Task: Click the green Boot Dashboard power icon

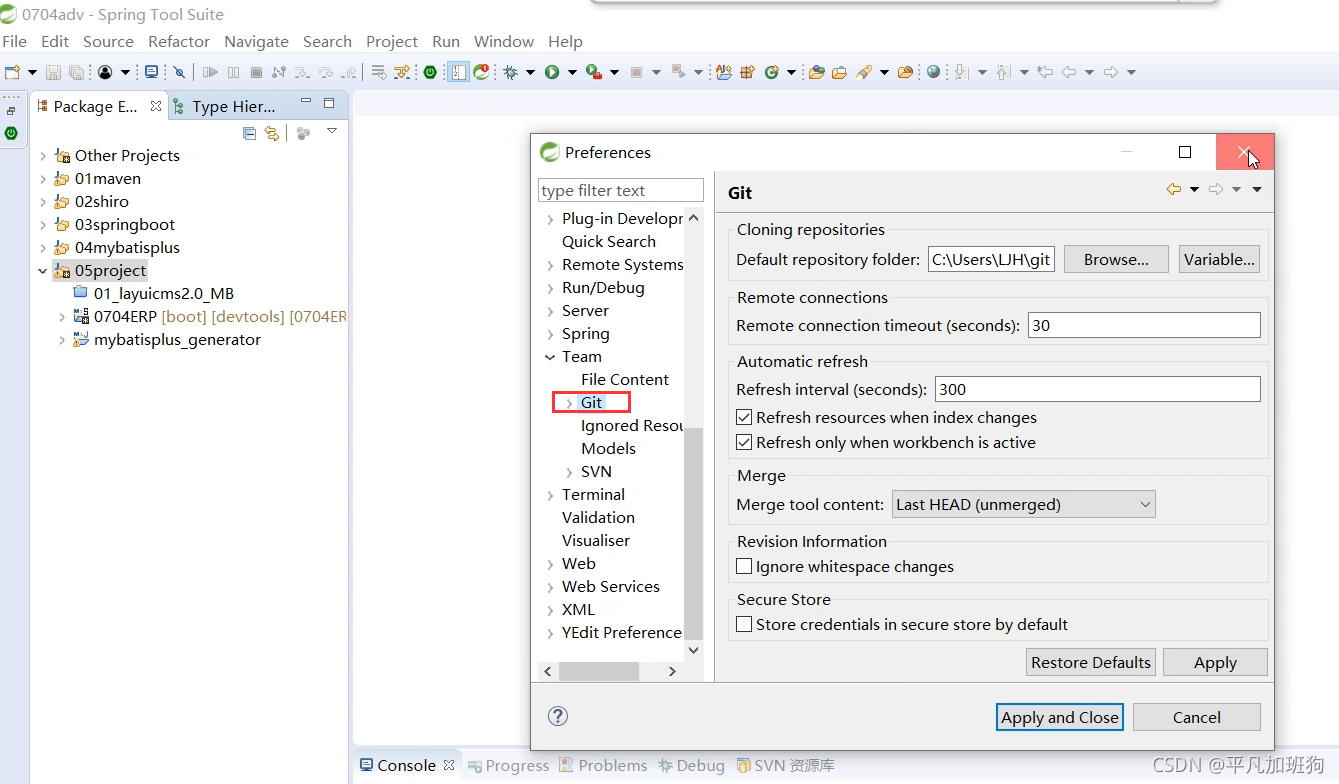Action: click(430, 72)
